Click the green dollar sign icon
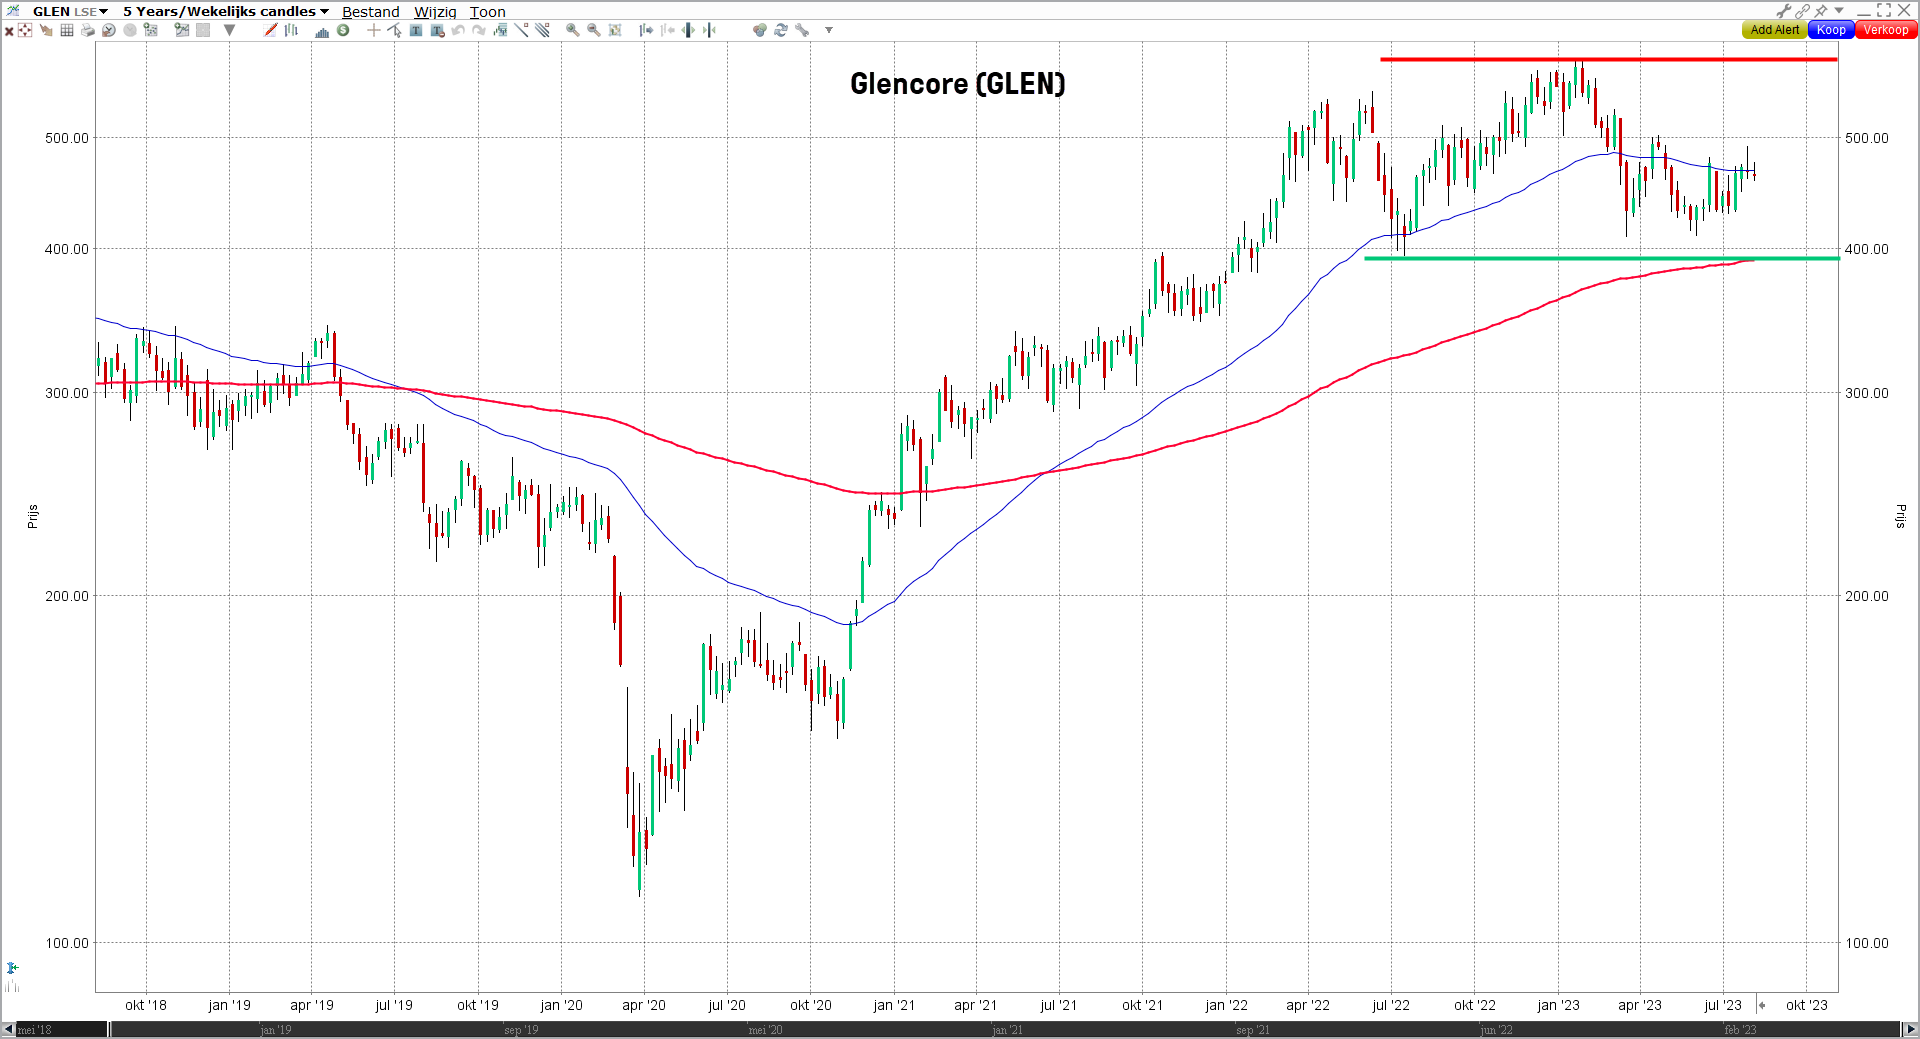 (x=343, y=30)
